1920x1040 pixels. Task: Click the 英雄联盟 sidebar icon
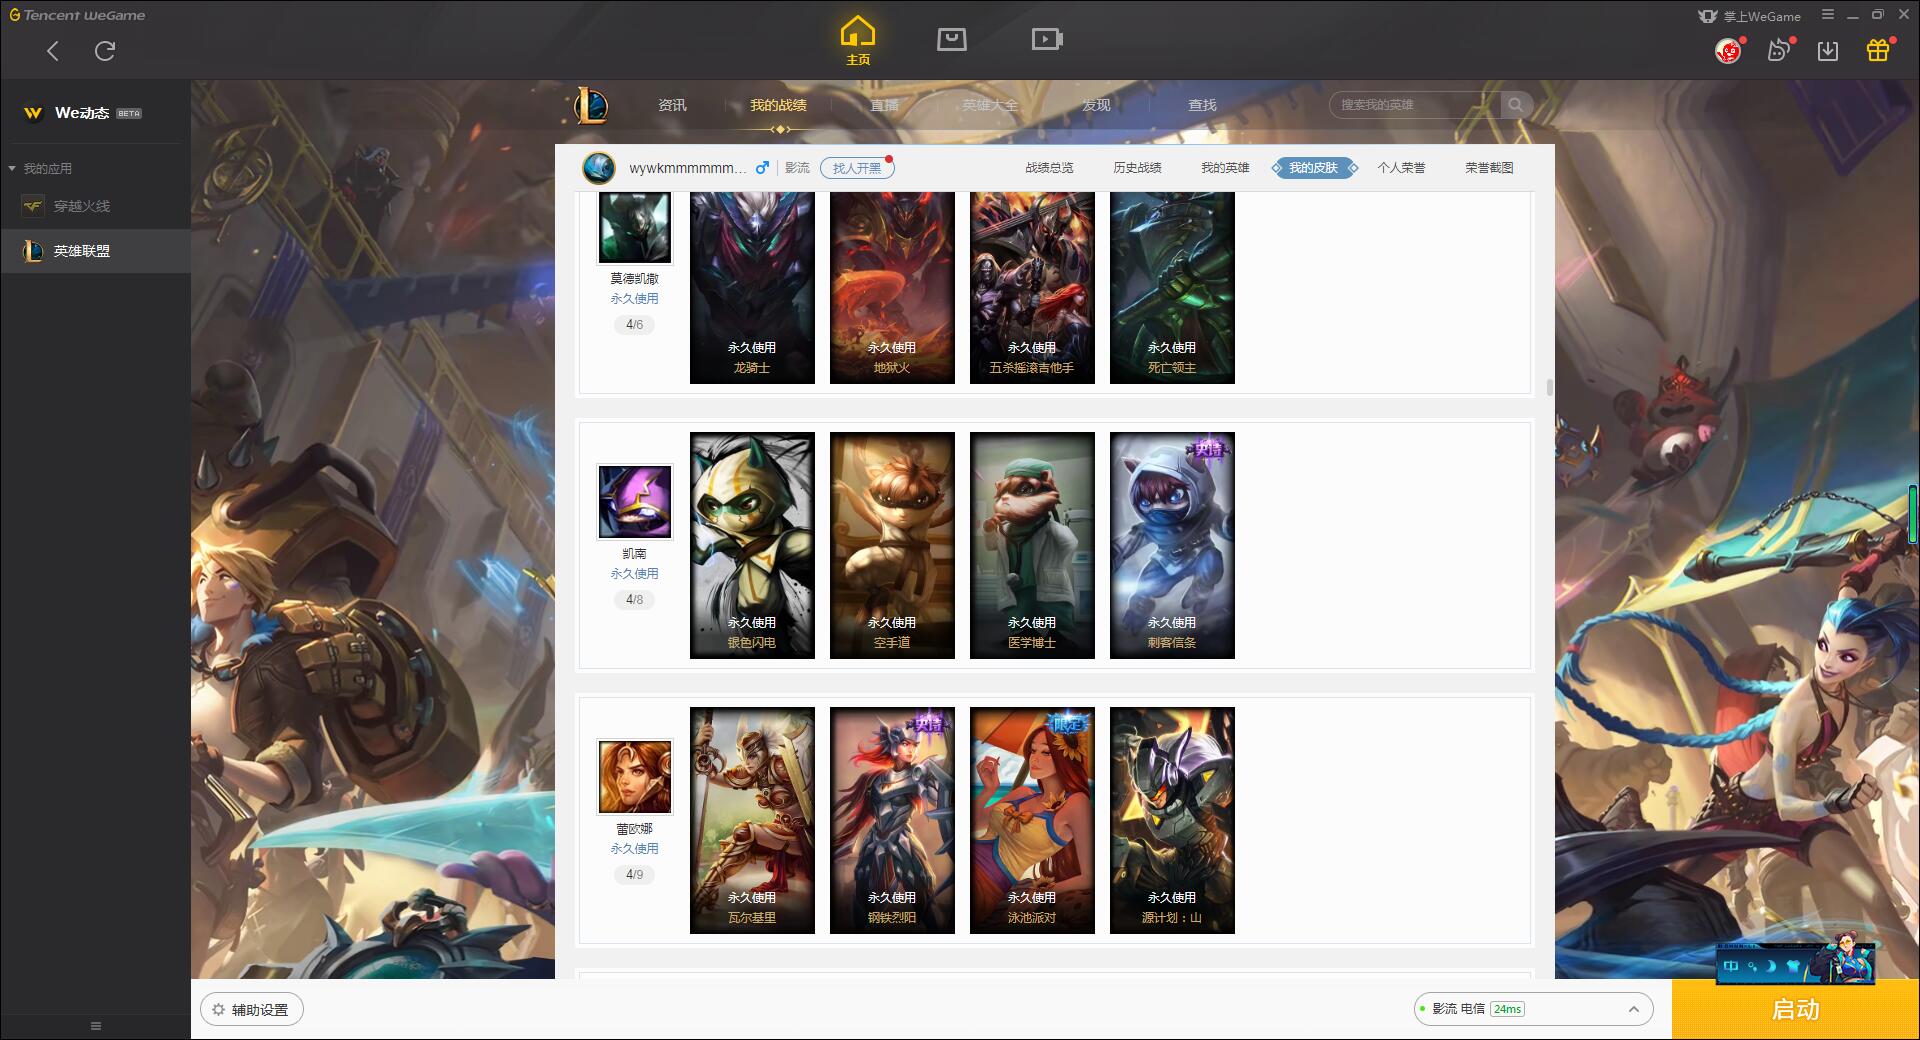tap(33, 251)
